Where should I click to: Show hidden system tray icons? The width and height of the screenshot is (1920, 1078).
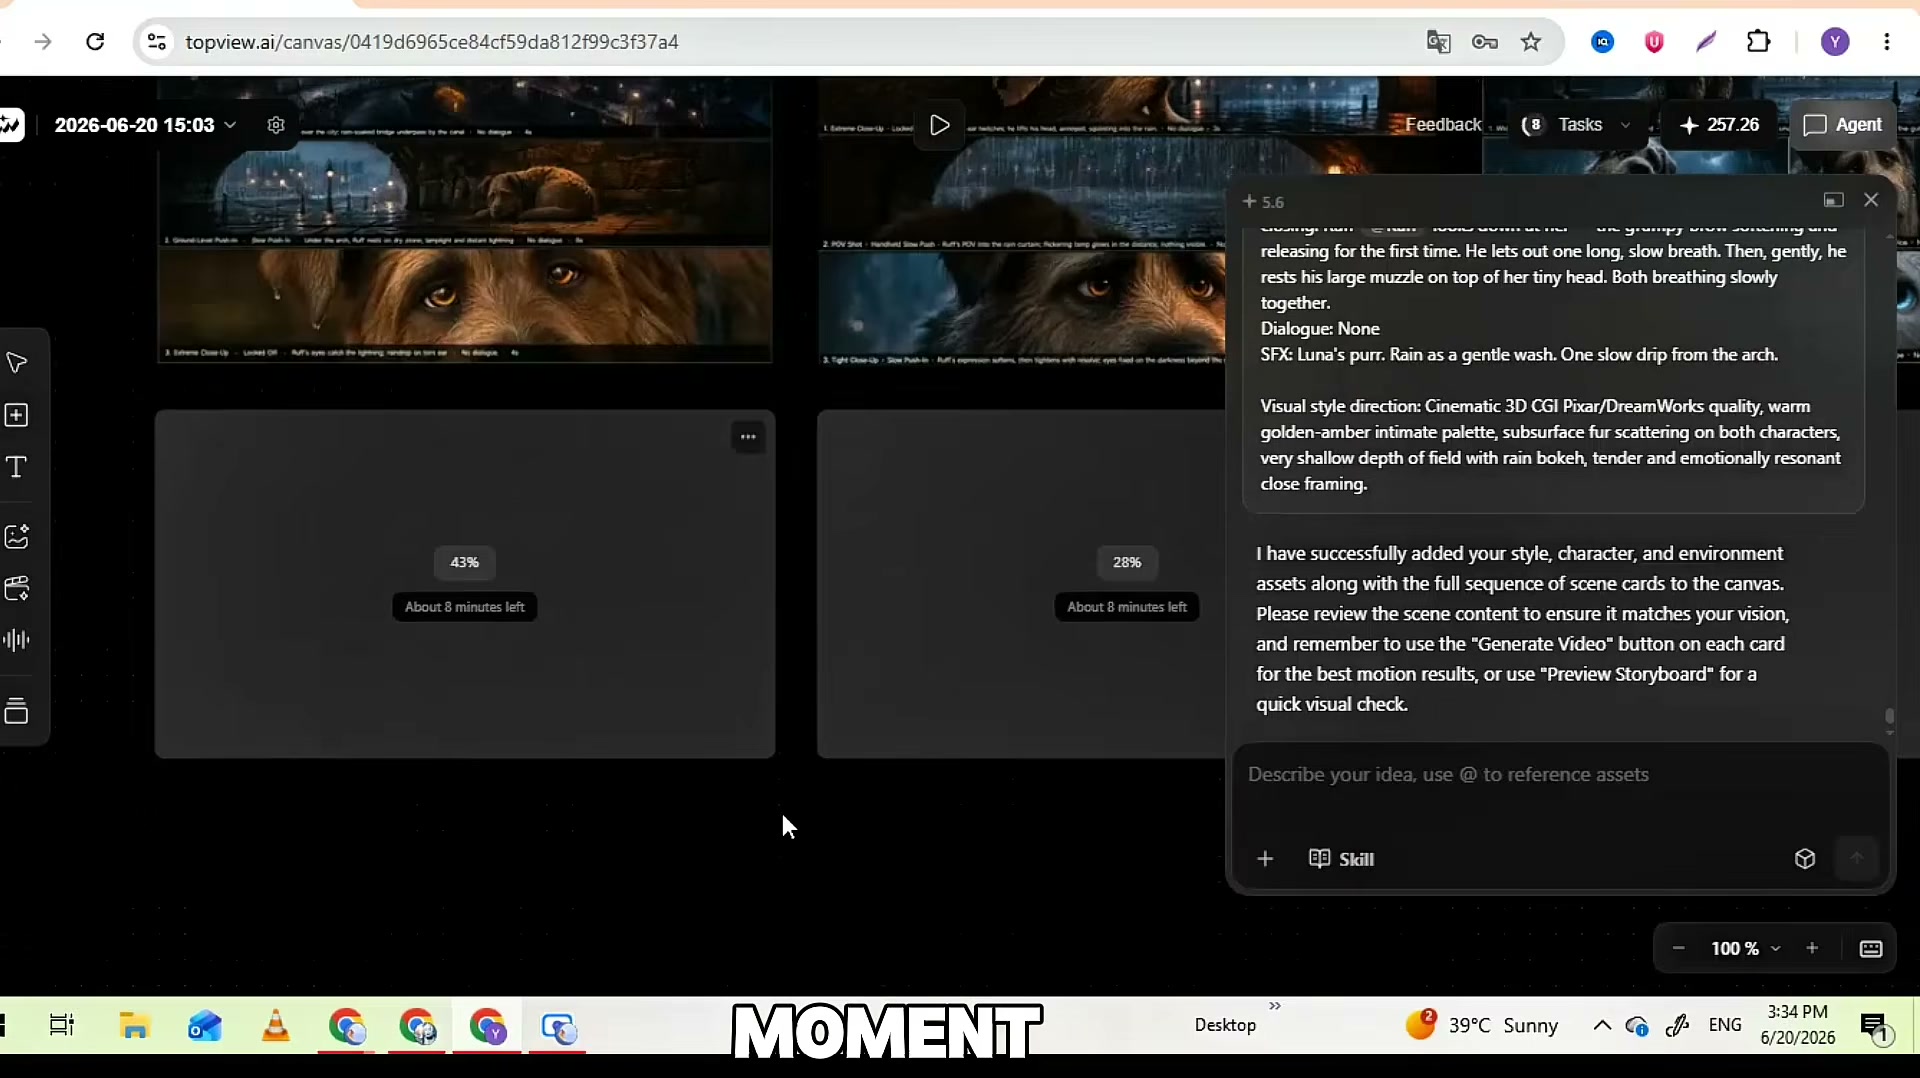[1602, 1025]
